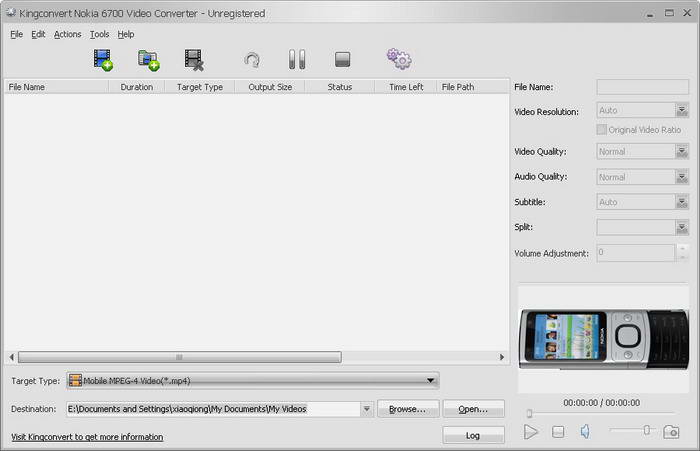Toggle Original Video Ratio checkbox
The width and height of the screenshot is (700, 451).
tap(601, 129)
